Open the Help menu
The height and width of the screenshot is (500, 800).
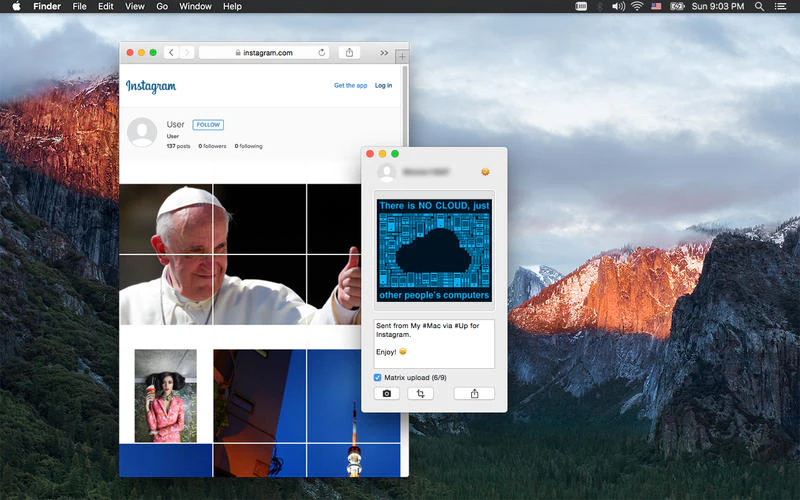232,6
